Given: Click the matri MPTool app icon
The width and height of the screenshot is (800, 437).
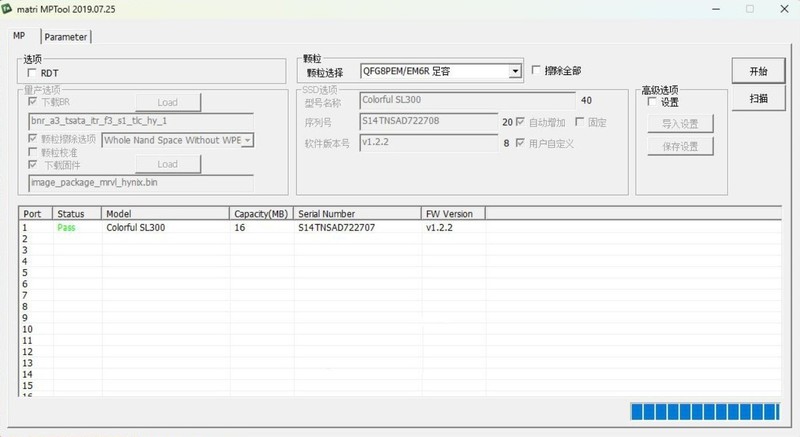Looking at the screenshot, I should 7,9.
